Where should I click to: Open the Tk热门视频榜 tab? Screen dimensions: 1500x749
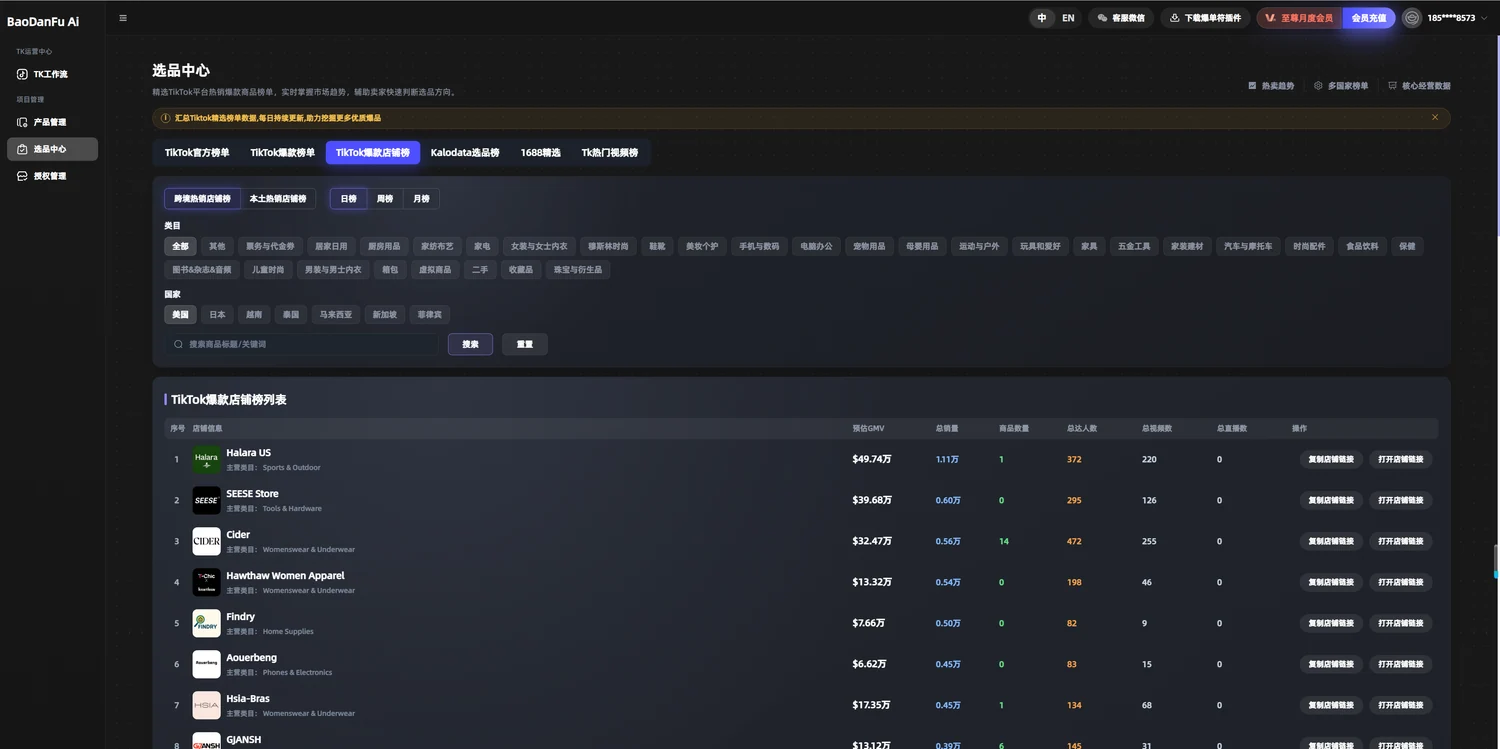[x=610, y=153]
